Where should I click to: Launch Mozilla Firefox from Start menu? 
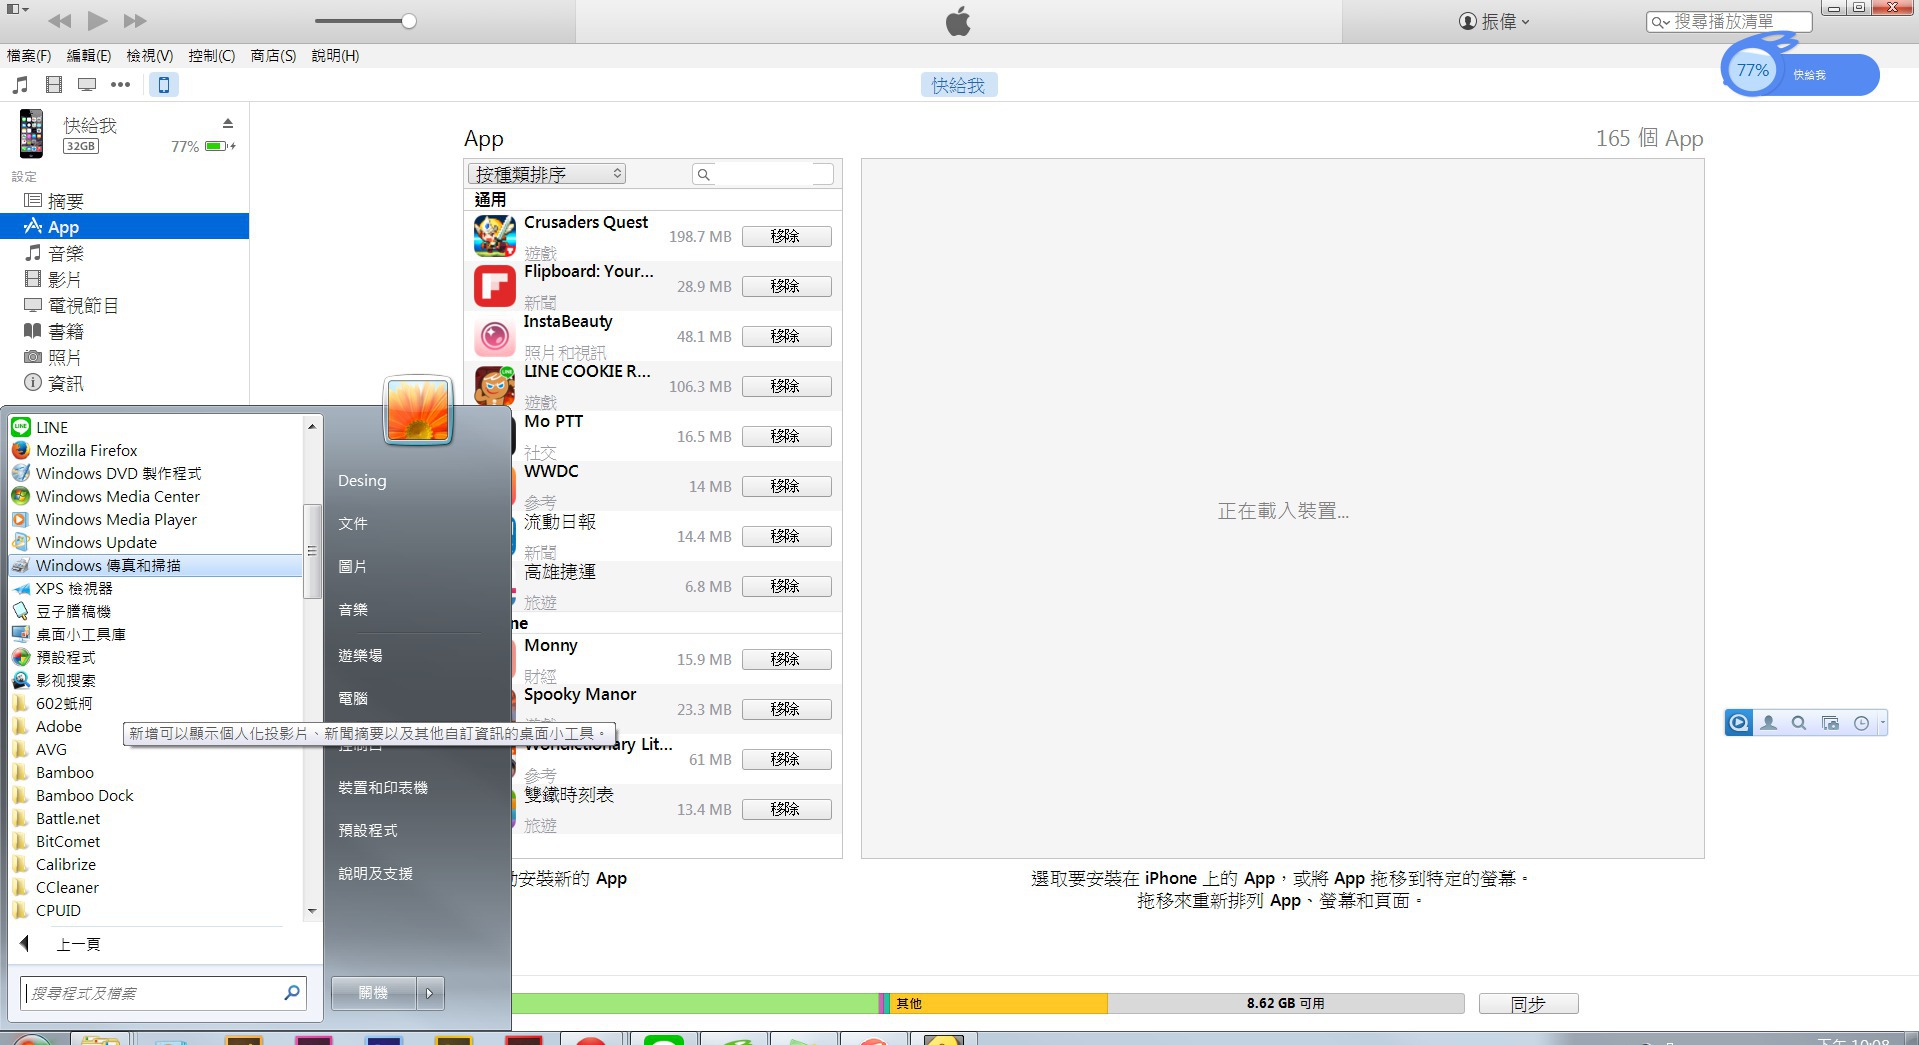pyautogui.click(x=155, y=450)
